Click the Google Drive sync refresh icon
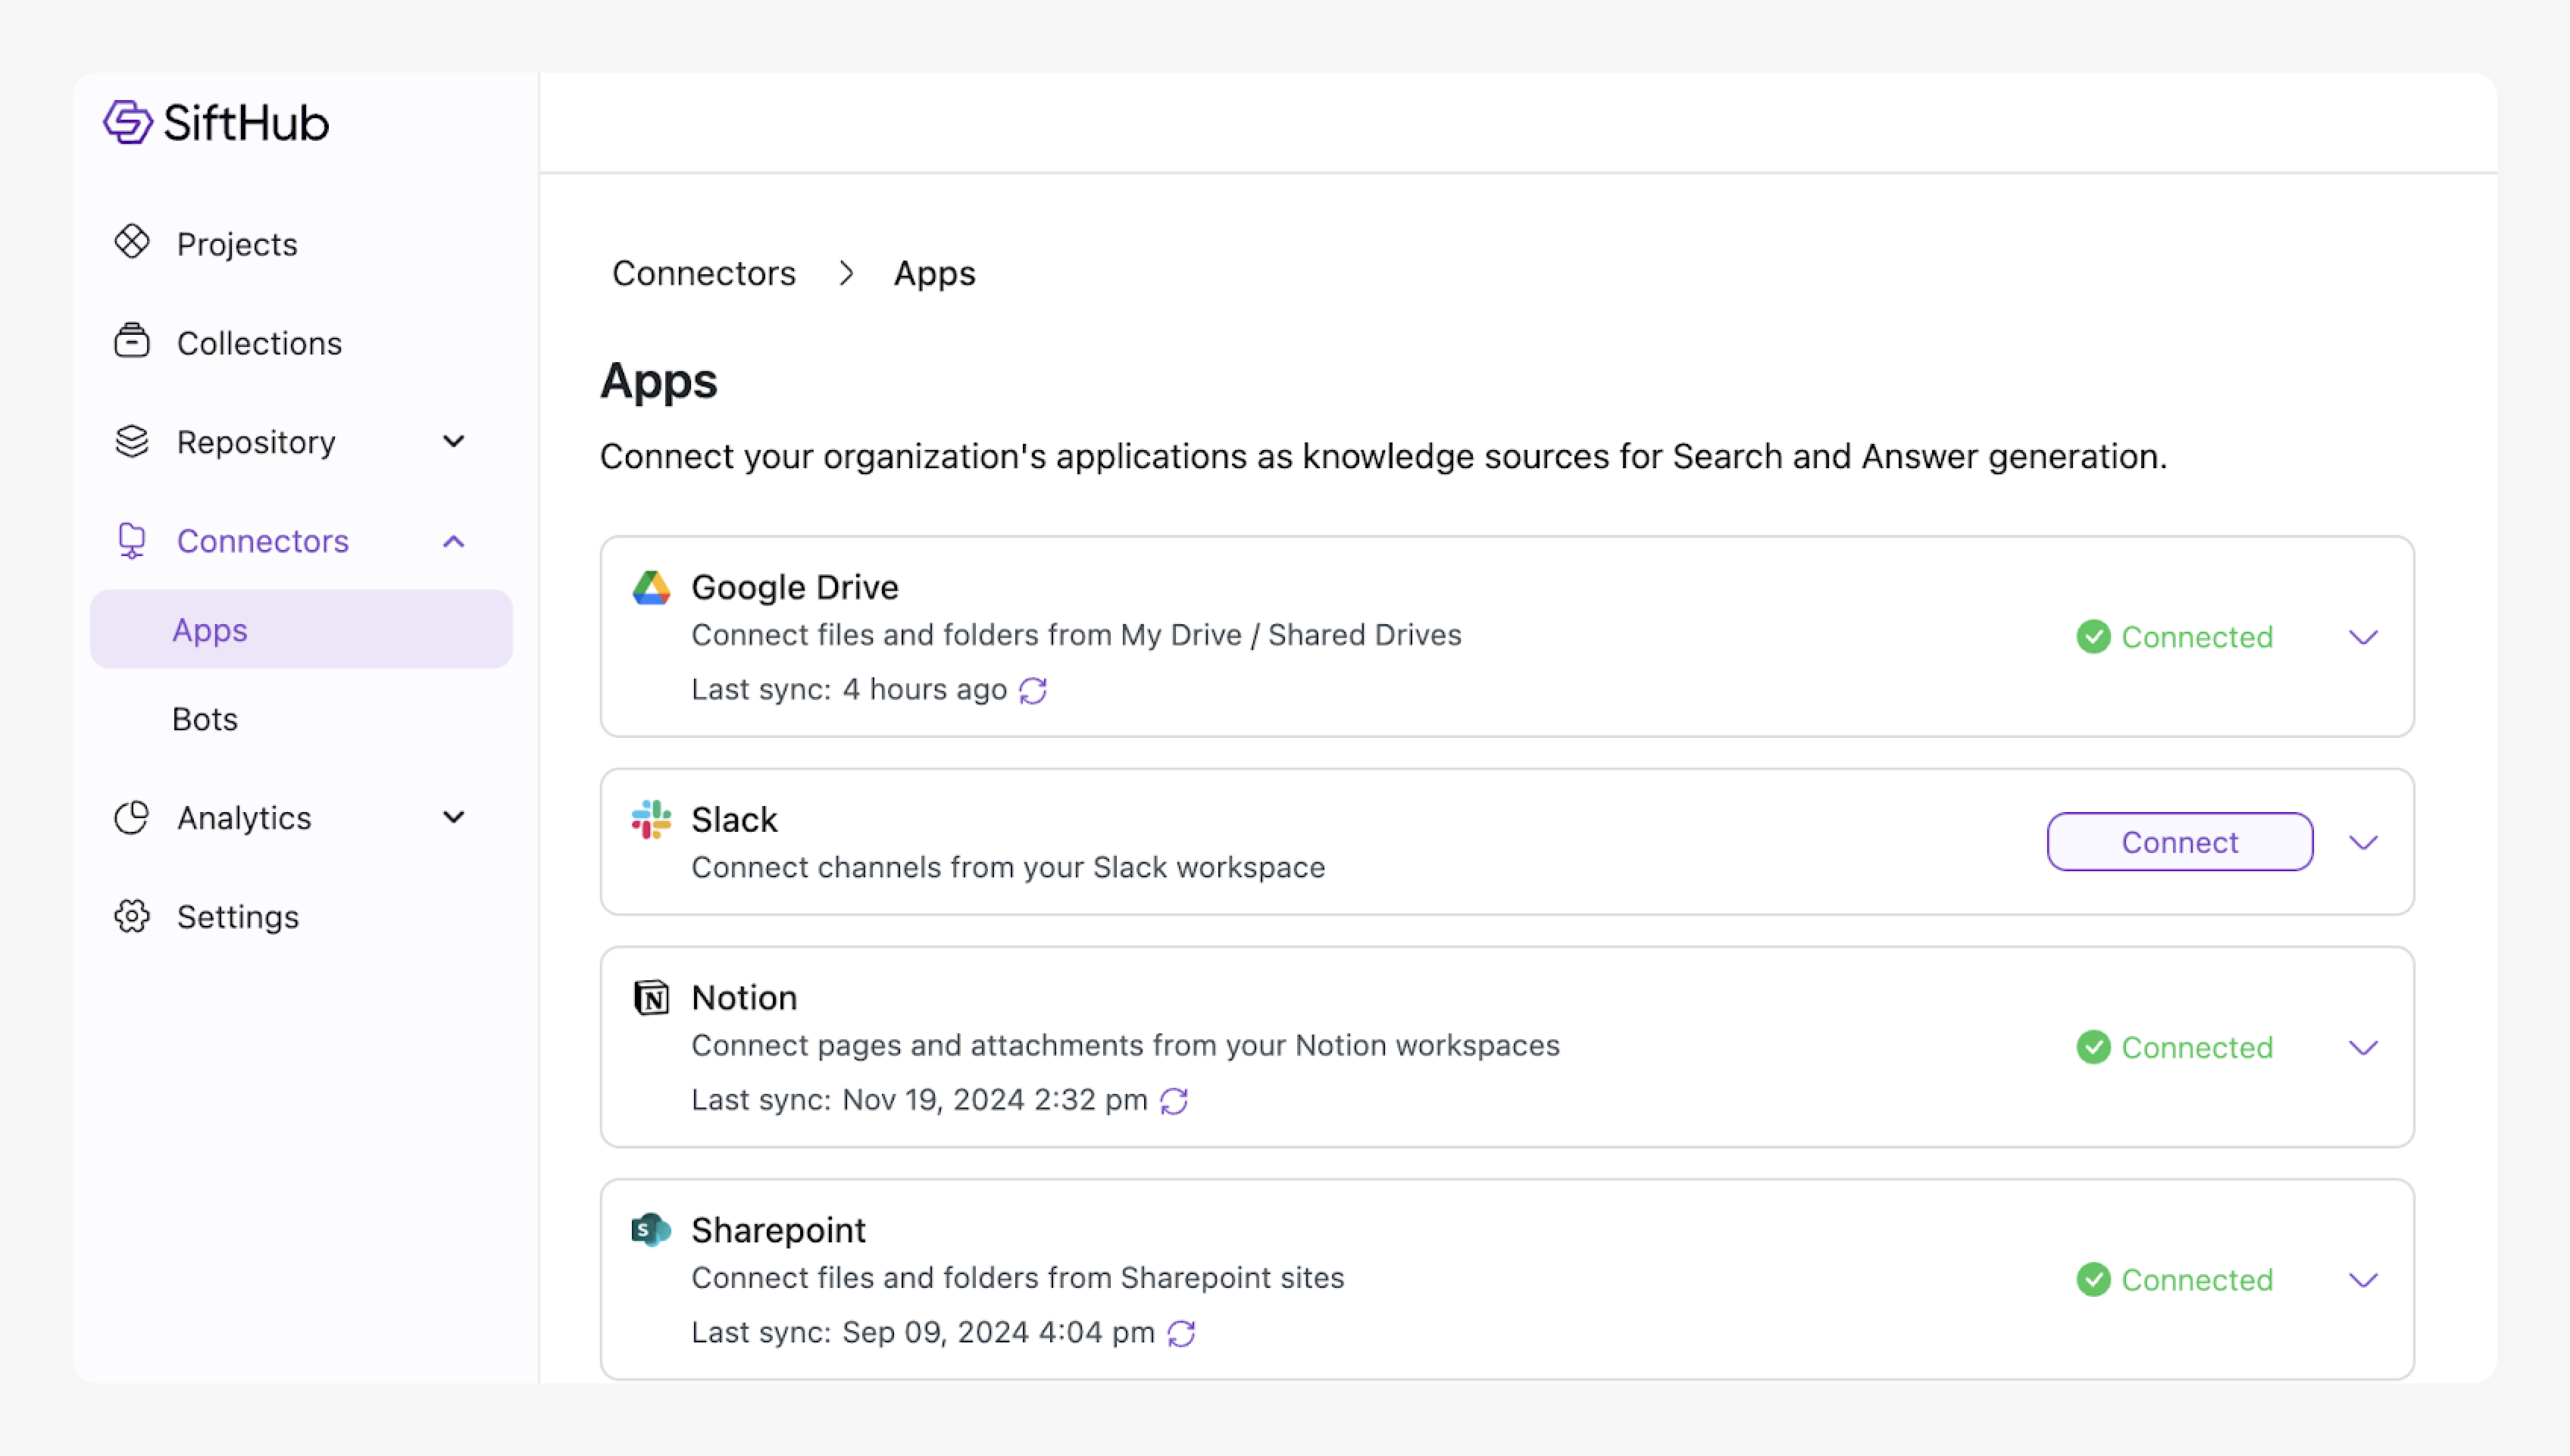Screen dimensions: 2570x1456 click(1033, 690)
